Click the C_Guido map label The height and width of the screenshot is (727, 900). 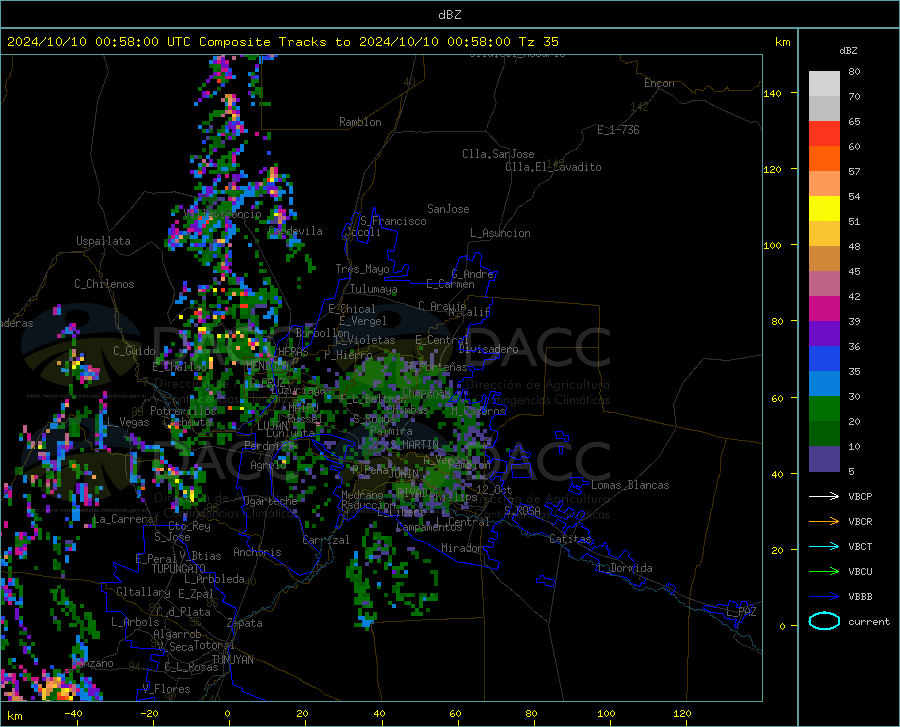(134, 351)
